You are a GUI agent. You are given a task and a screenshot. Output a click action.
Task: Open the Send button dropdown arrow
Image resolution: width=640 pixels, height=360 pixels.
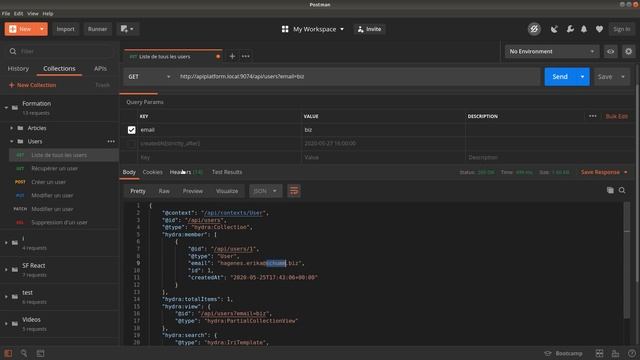(x=582, y=77)
